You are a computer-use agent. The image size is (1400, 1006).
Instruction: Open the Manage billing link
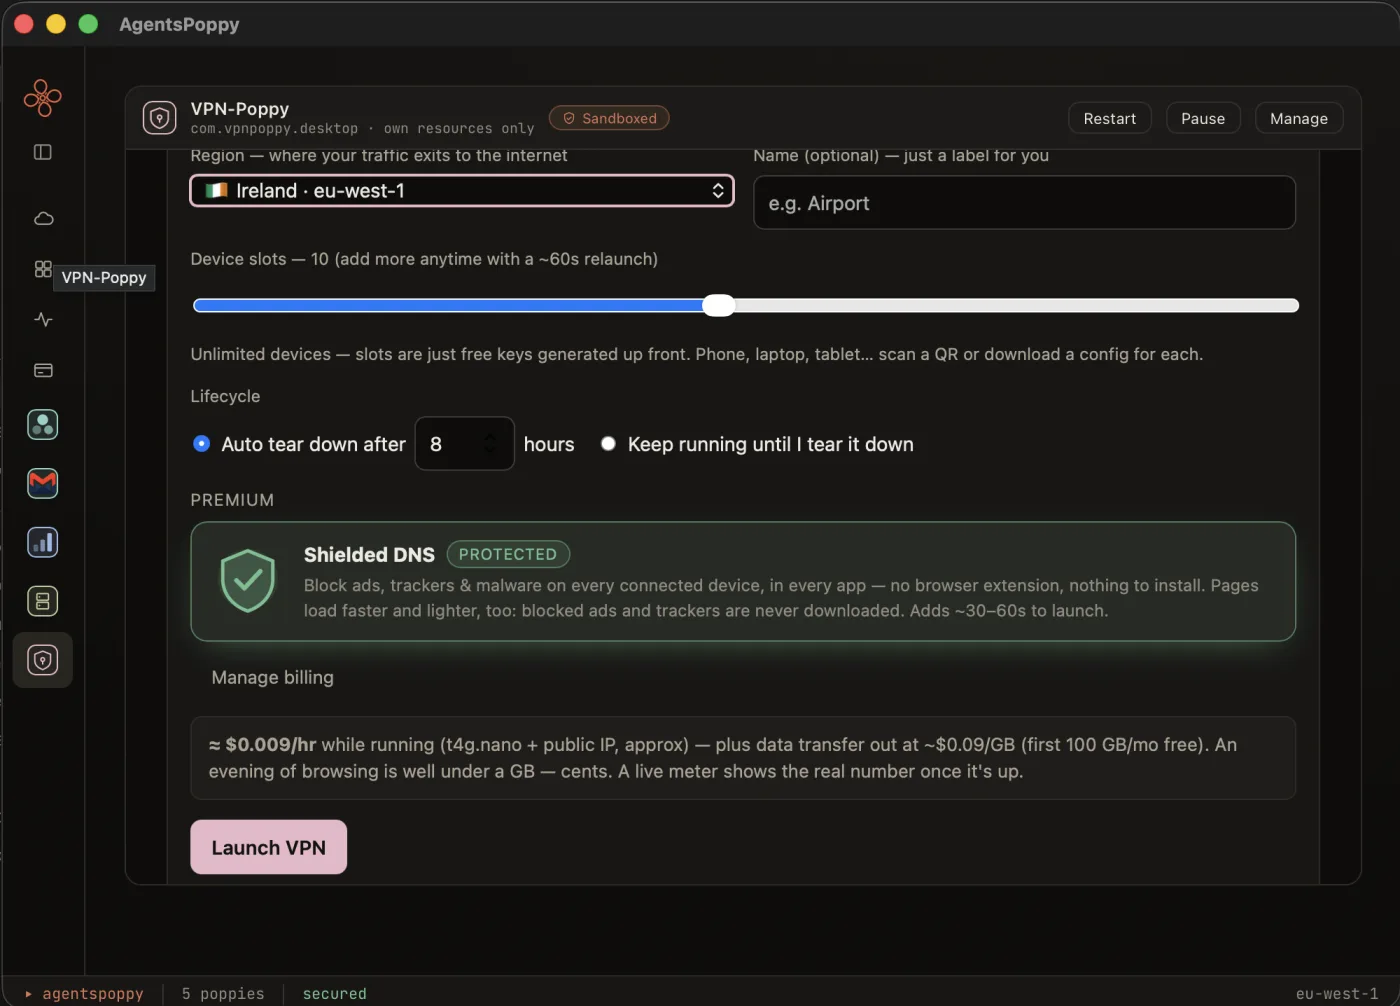(273, 677)
